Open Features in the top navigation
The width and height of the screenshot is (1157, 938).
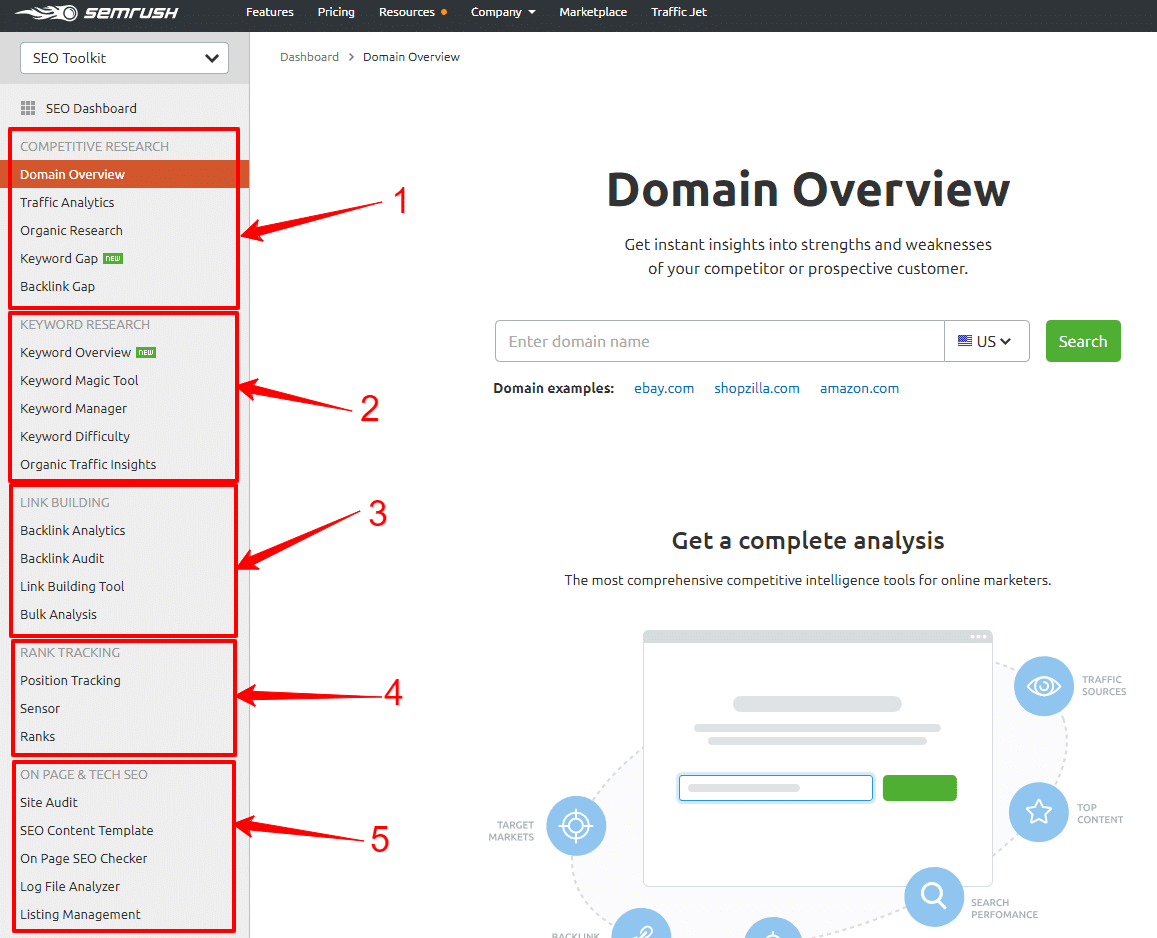click(x=269, y=13)
